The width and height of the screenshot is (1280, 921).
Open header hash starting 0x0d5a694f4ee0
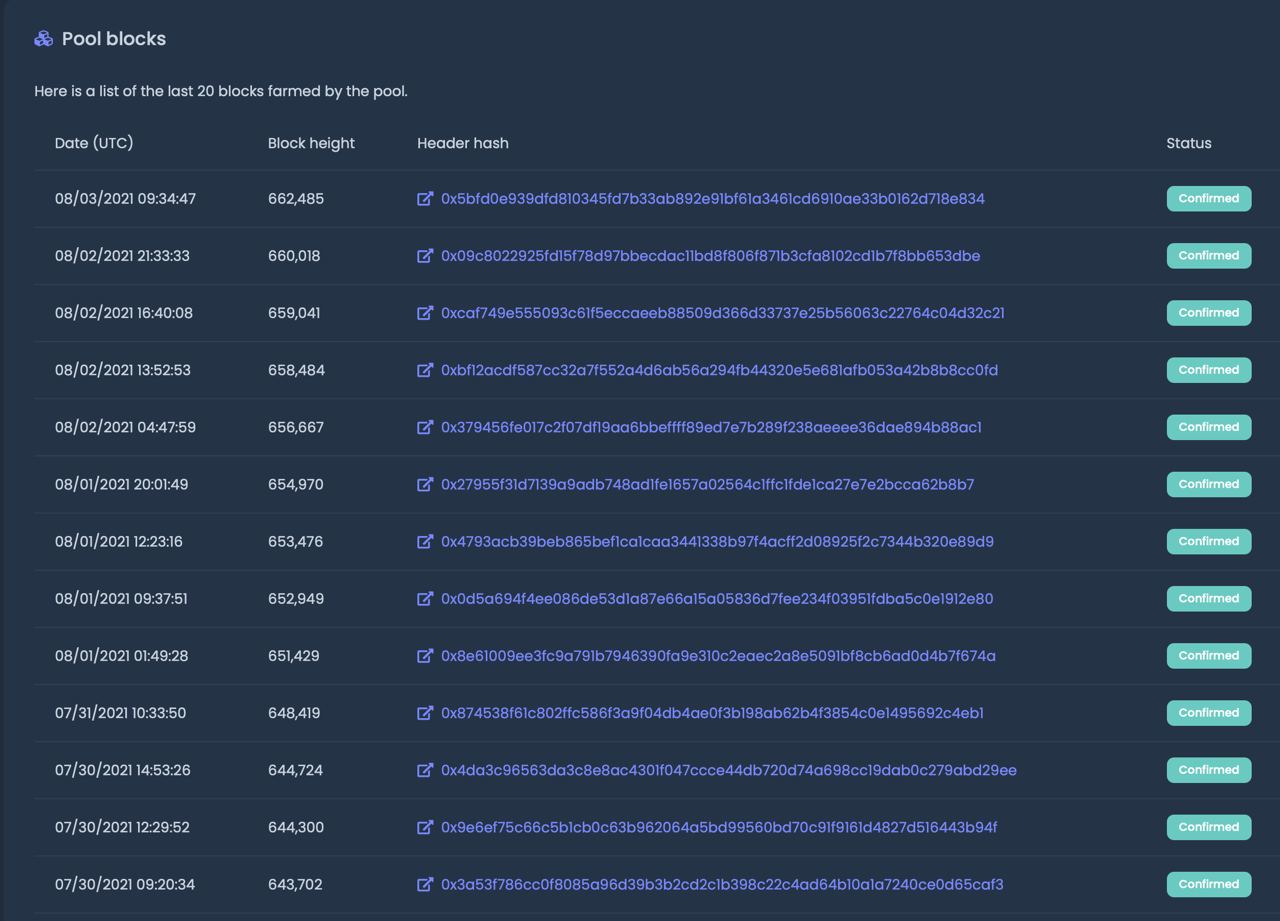pos(717,599)
